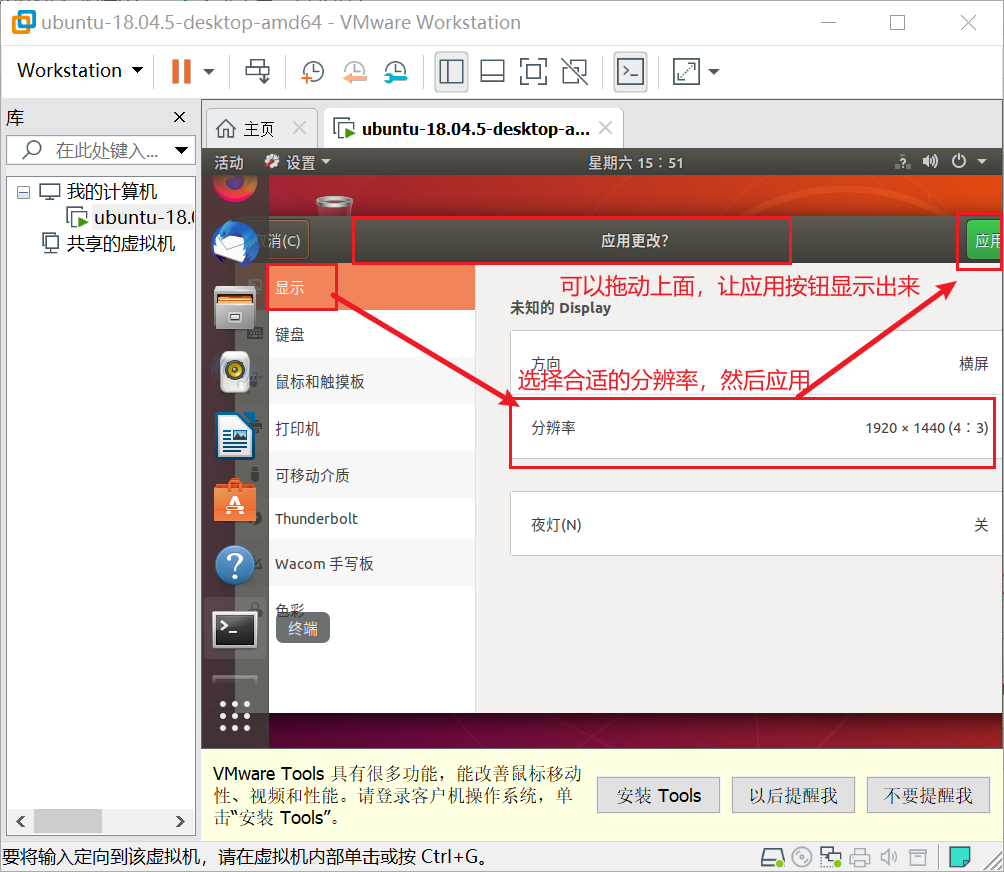Open the Ubuntu power system menu
The image size is (1004, 872).
coord(969,161)
